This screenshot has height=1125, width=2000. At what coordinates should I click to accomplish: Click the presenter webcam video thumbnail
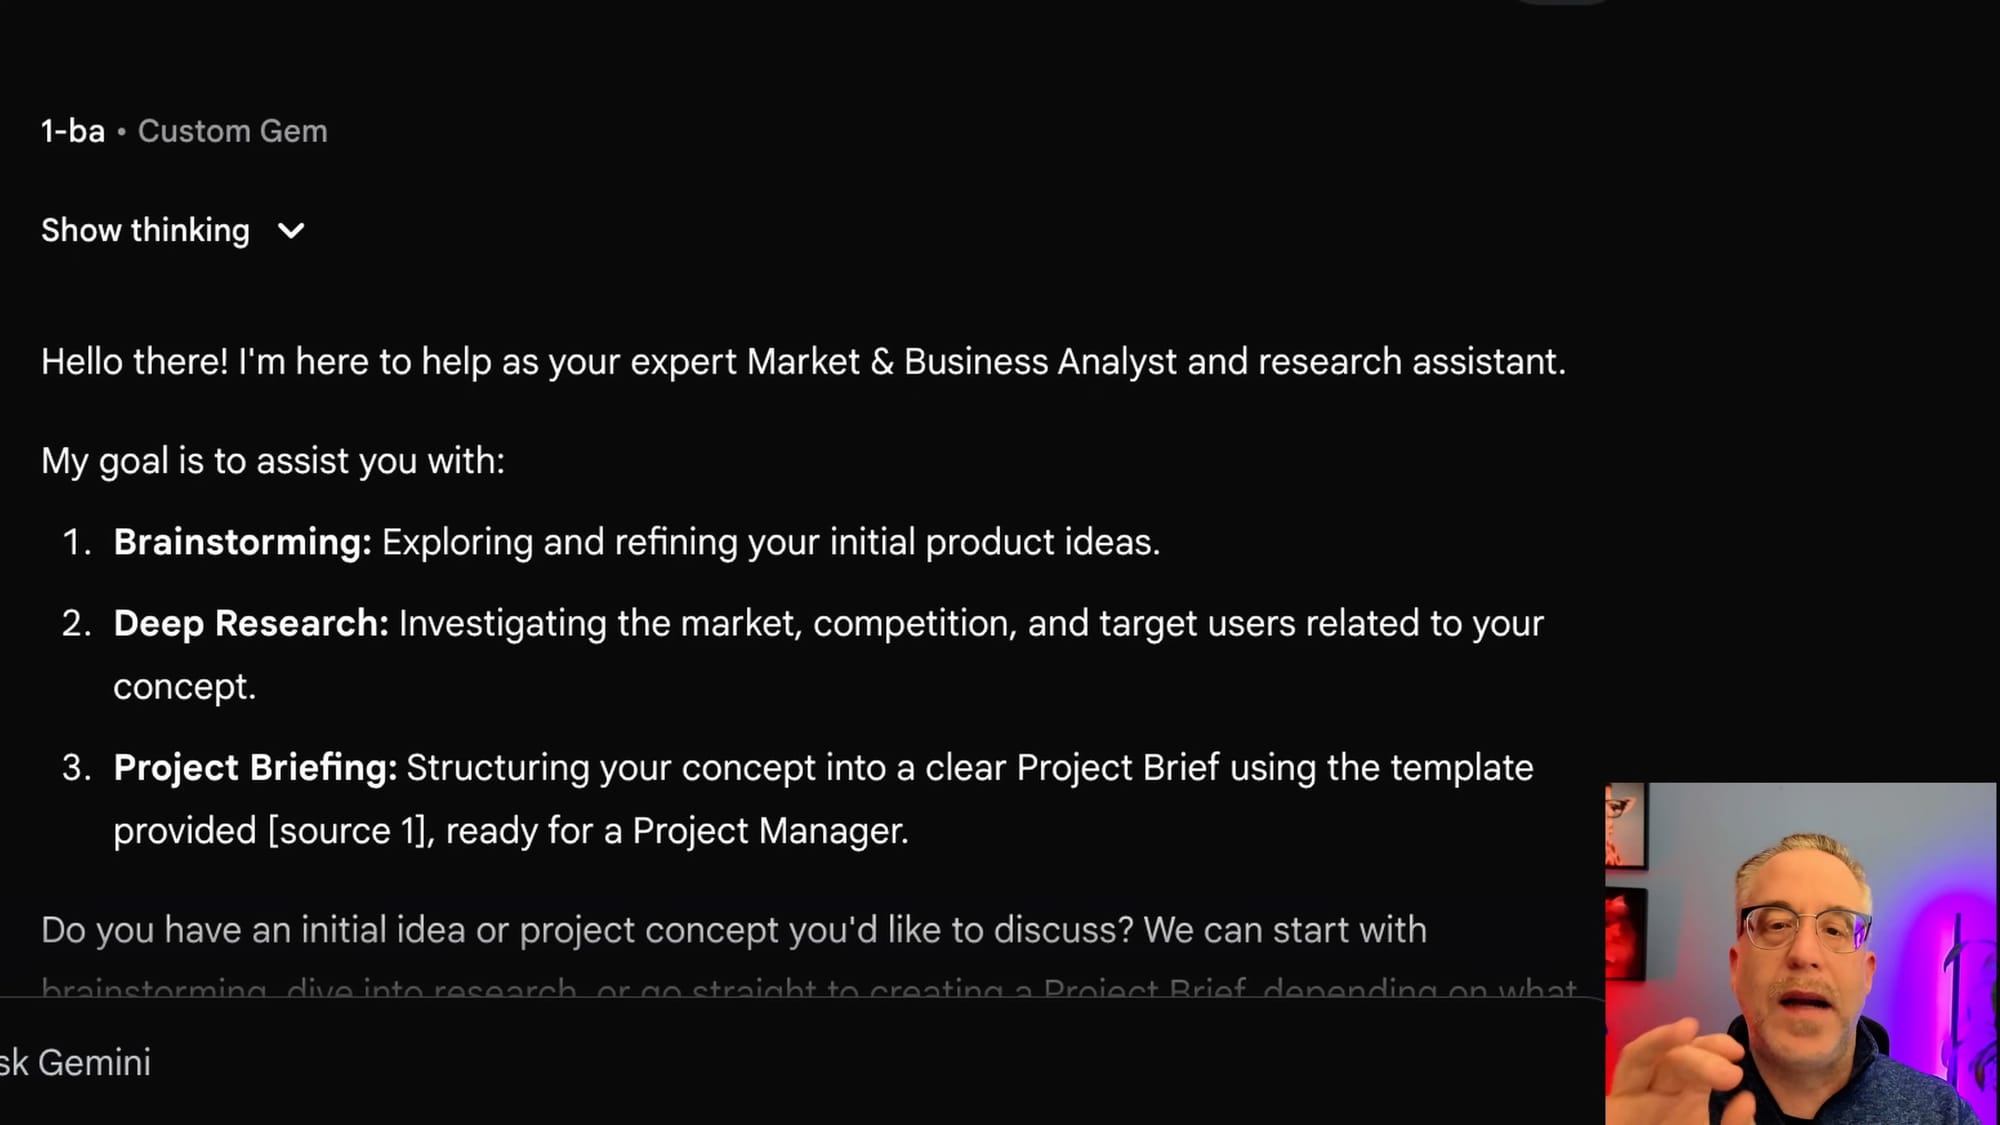pos(1800,954)
